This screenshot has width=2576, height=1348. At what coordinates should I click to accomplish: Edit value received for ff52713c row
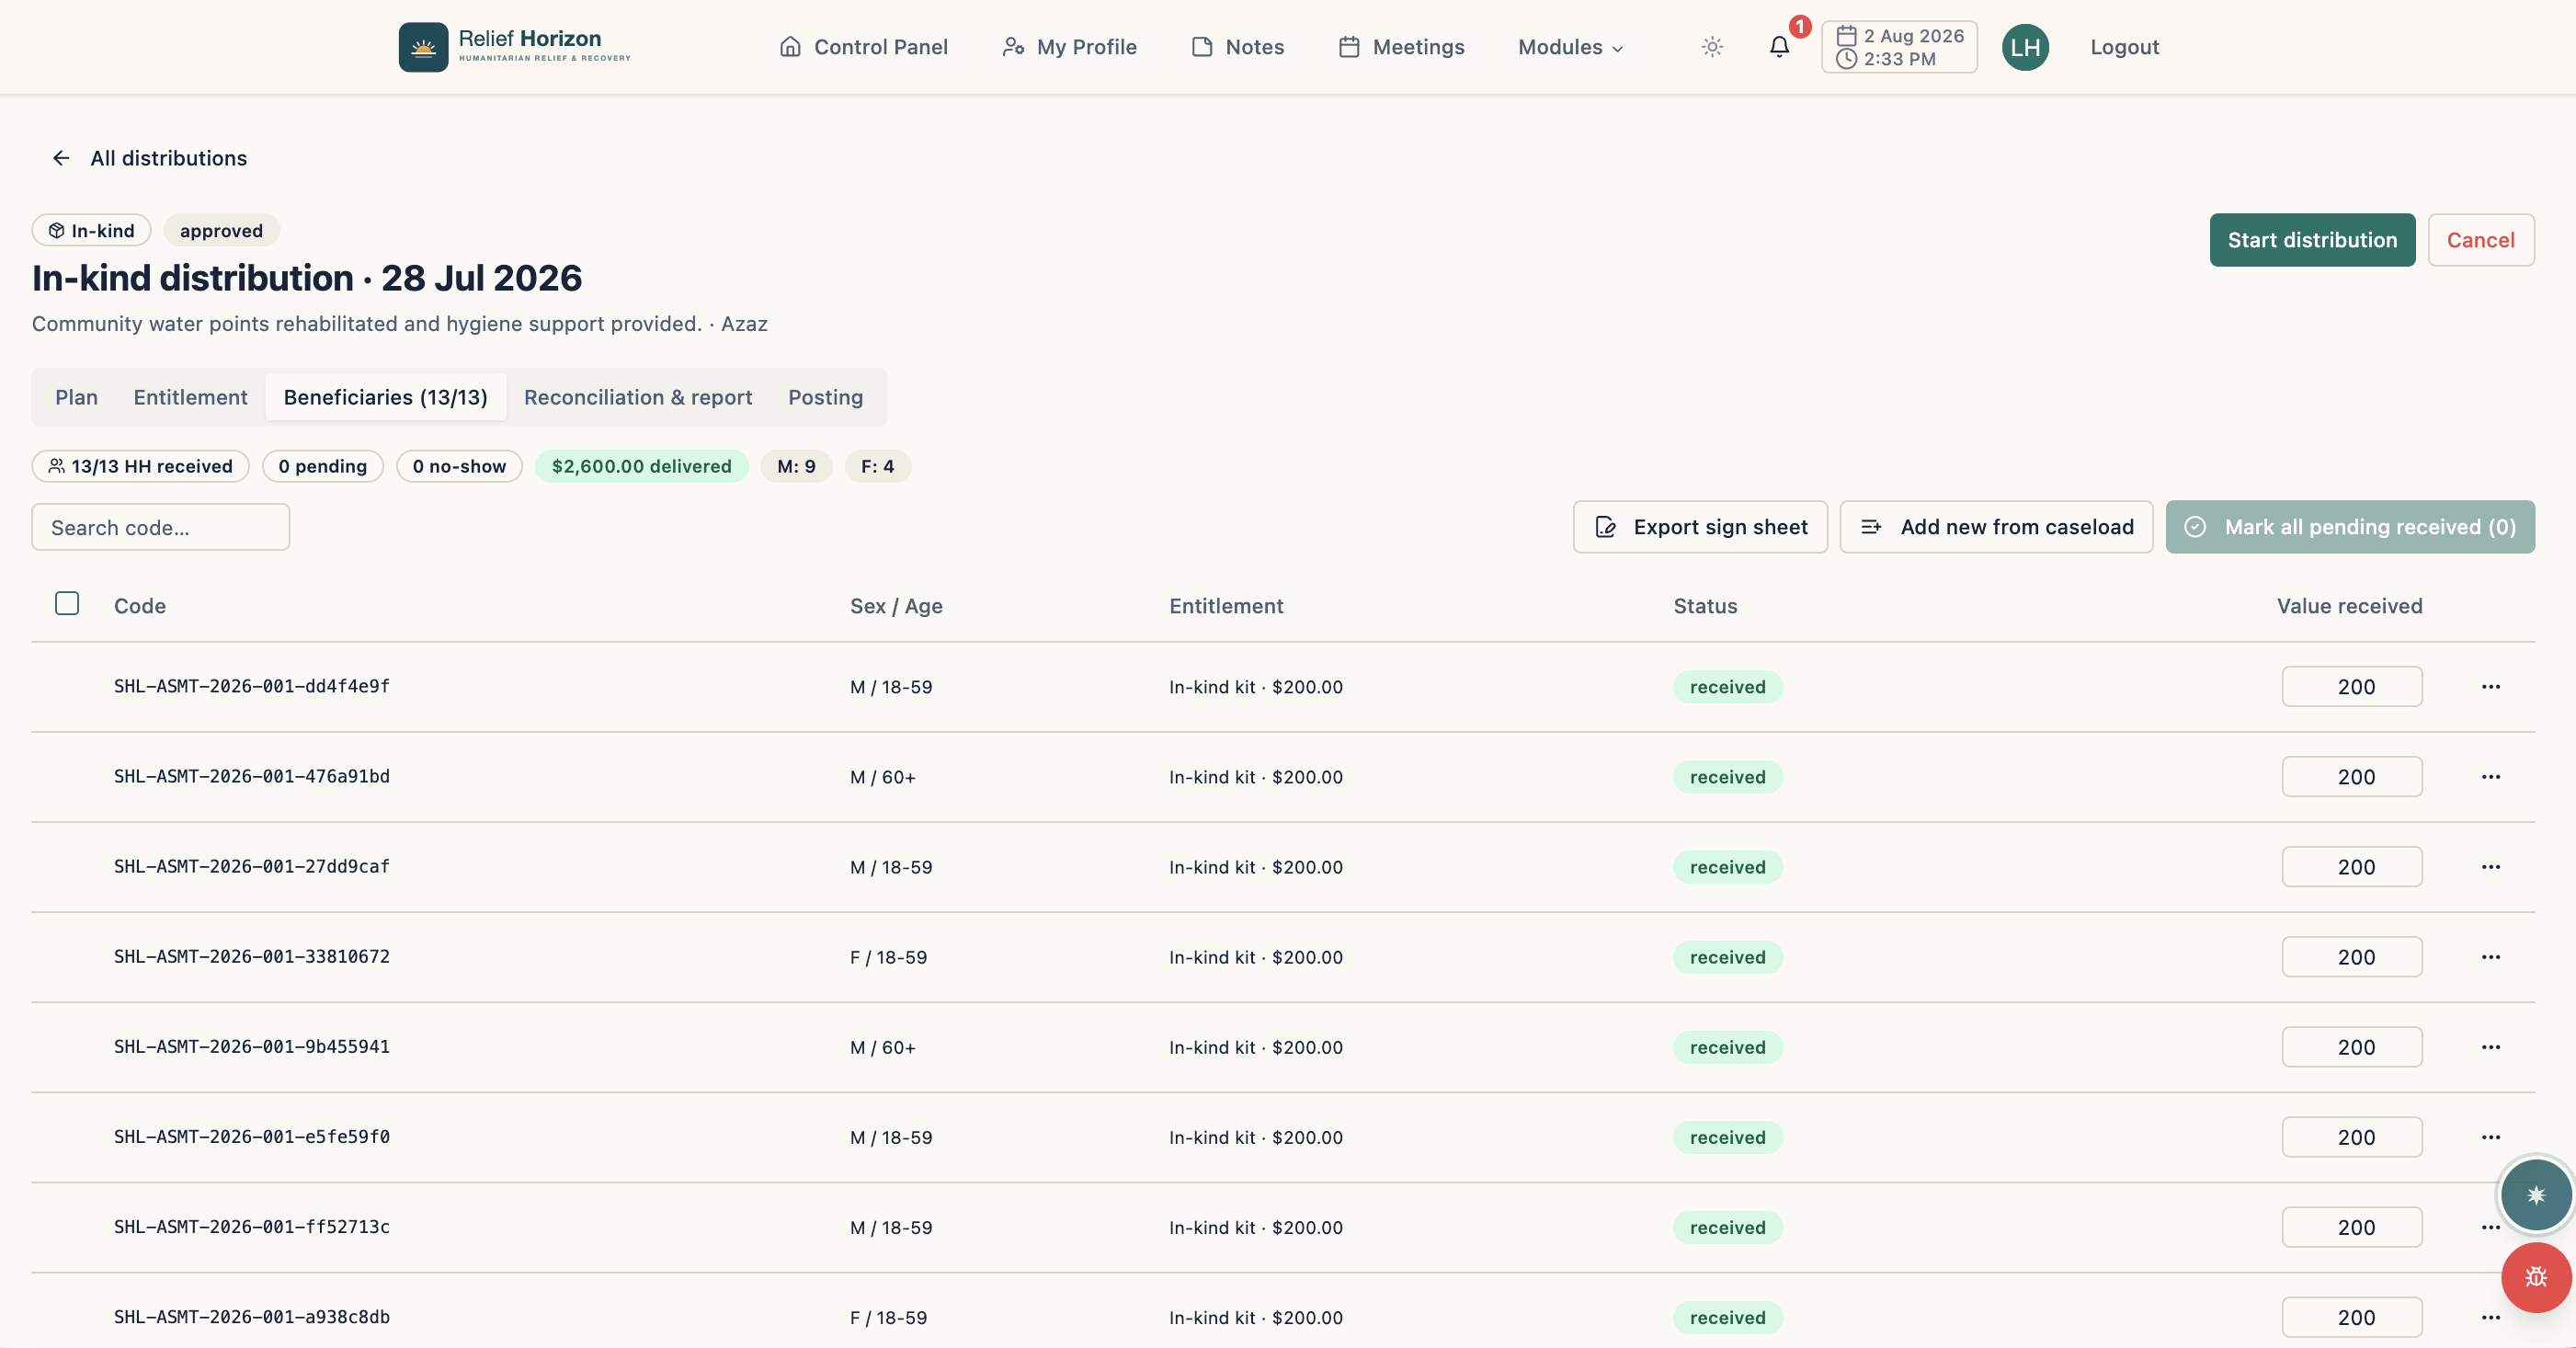[x=2352, y=1227]
